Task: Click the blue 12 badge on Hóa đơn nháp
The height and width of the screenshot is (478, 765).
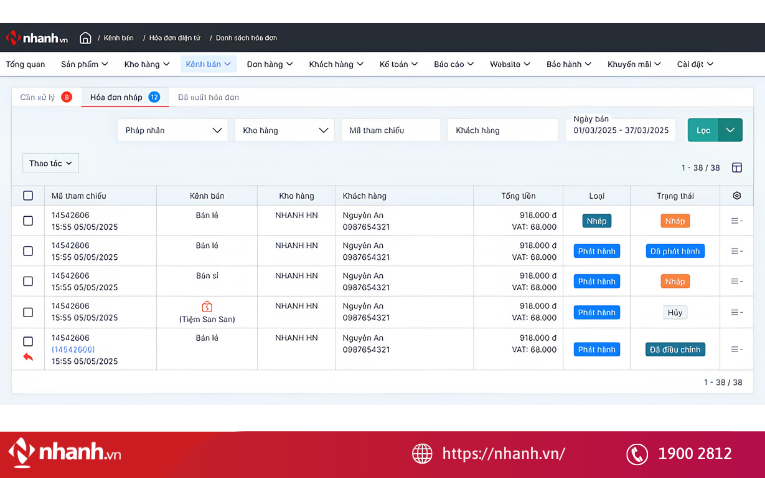Action: (154, 97)
